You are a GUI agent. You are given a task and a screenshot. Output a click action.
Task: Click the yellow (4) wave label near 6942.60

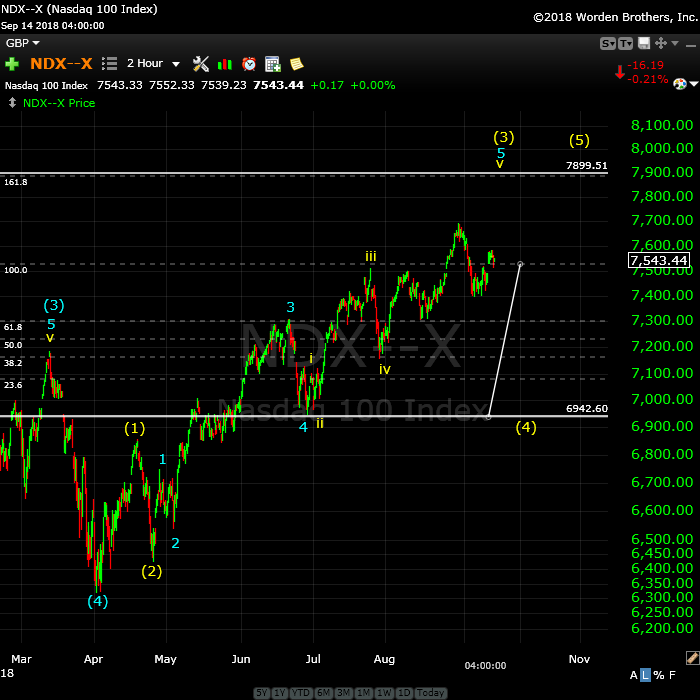click(x=526, y=427)
